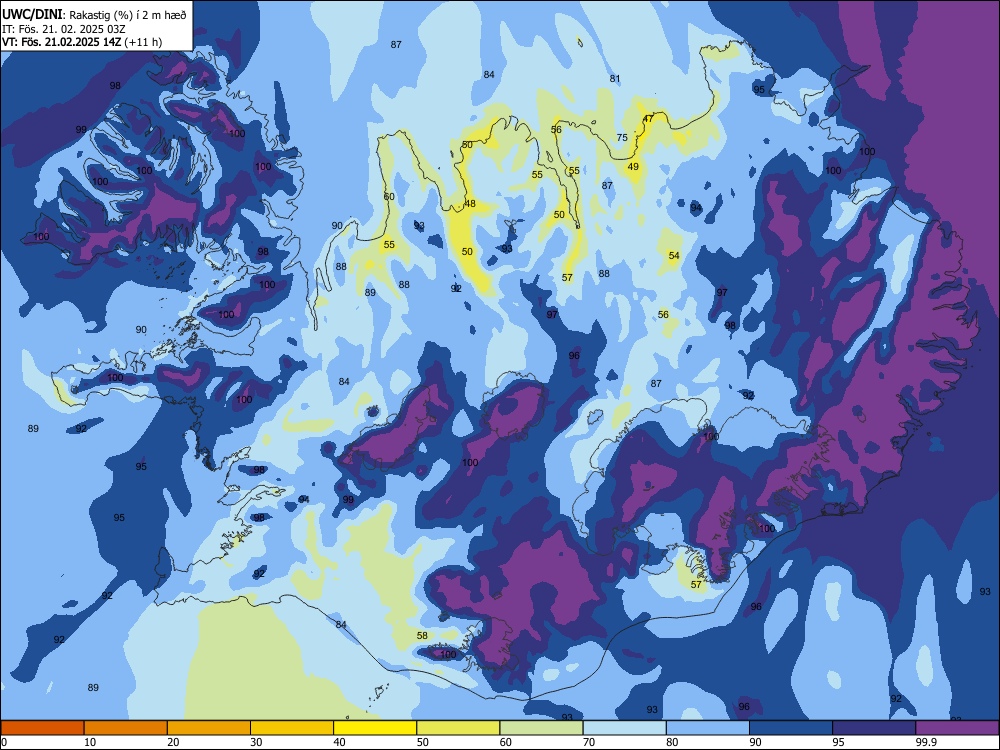
Task: Click the 0–10 dark orange legend swatch
Action: (x=42, y=728)
